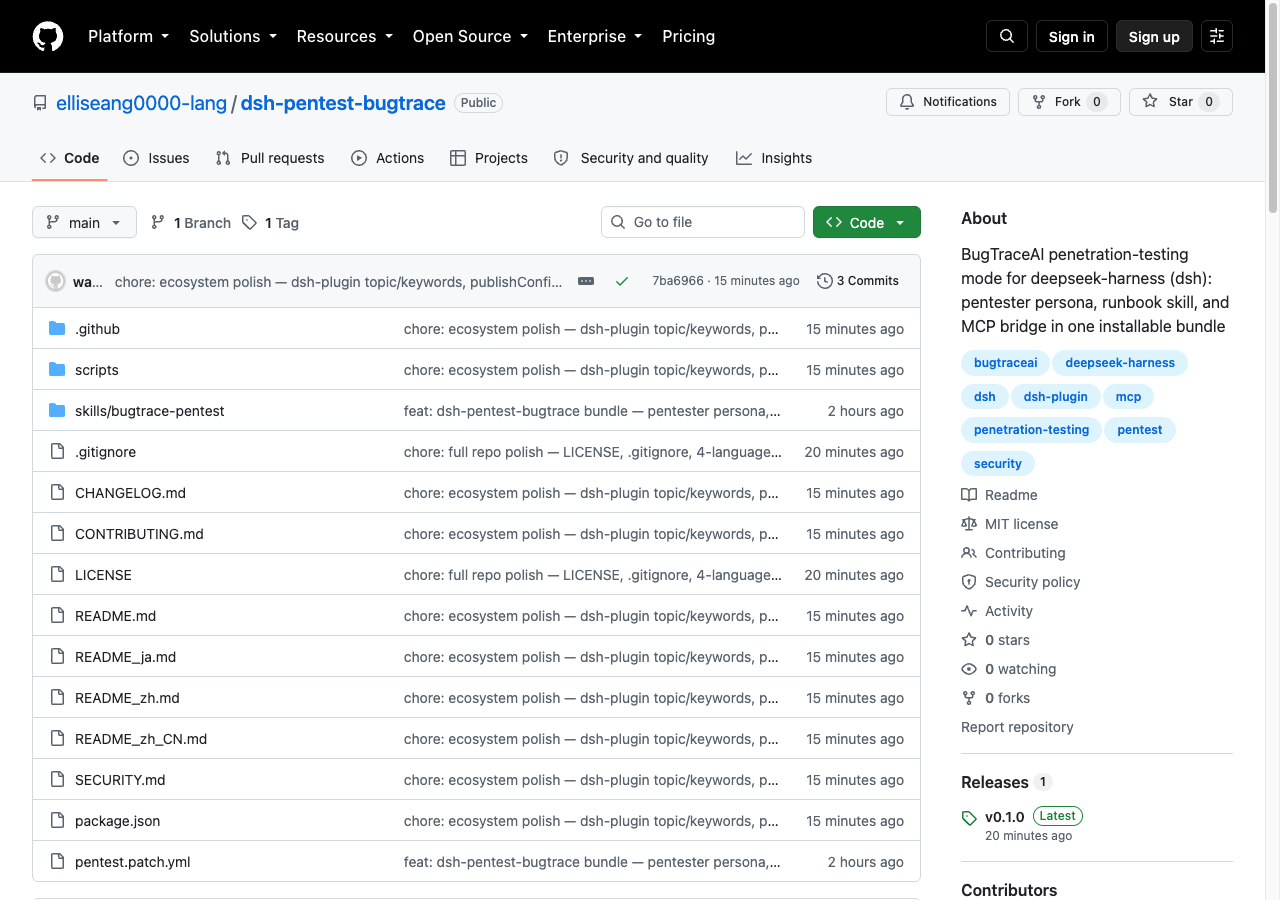Viewport: 1280px width, 900px height.
Task: Open the .gitignore file
Action: point(105,452)
